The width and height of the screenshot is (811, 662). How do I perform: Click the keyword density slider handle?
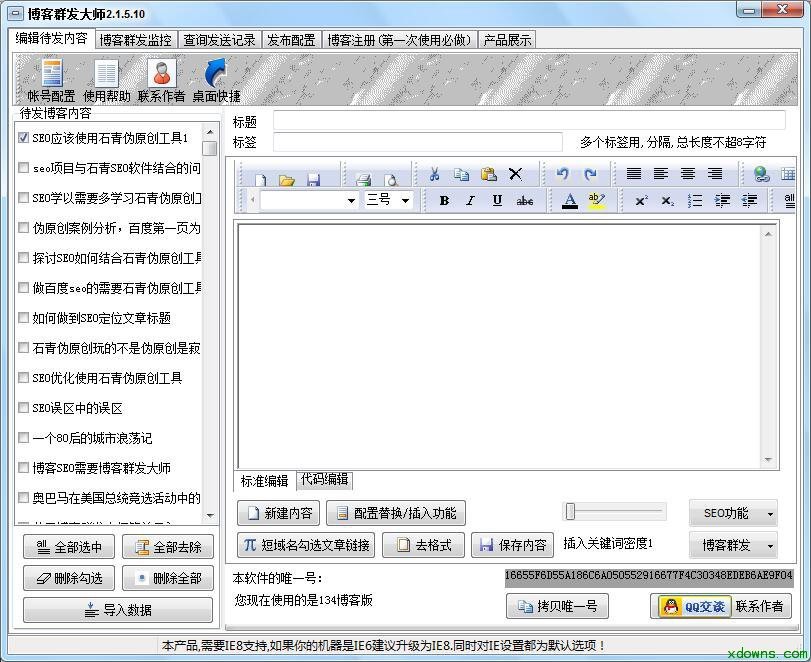tap(570, 511)
